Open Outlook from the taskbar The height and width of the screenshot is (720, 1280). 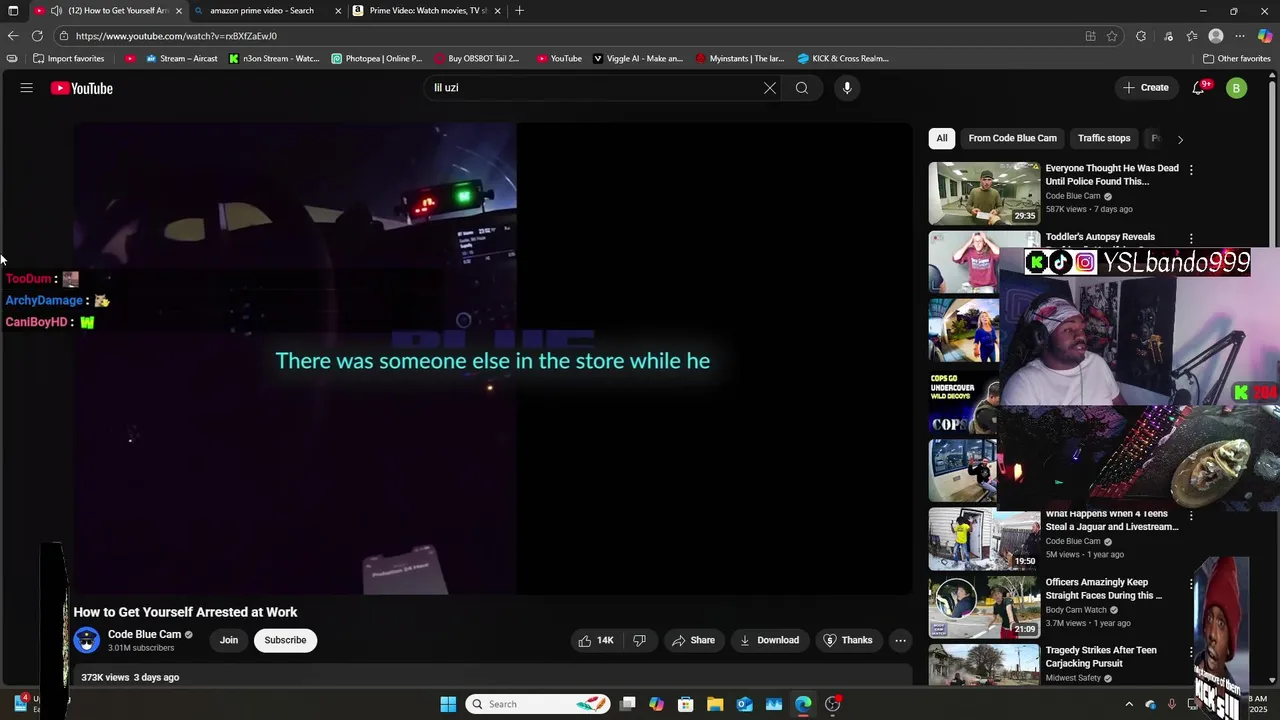[744, 704]
